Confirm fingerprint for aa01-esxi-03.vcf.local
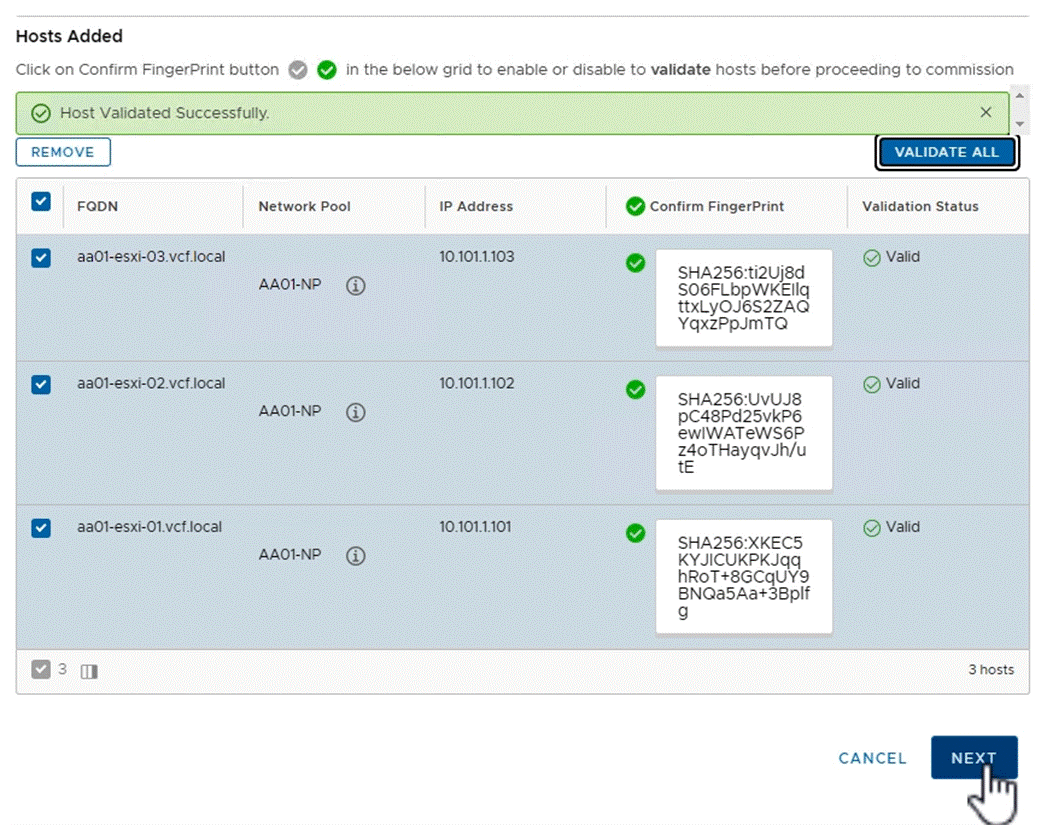The image size is (1047, 825). pos(636,263)
